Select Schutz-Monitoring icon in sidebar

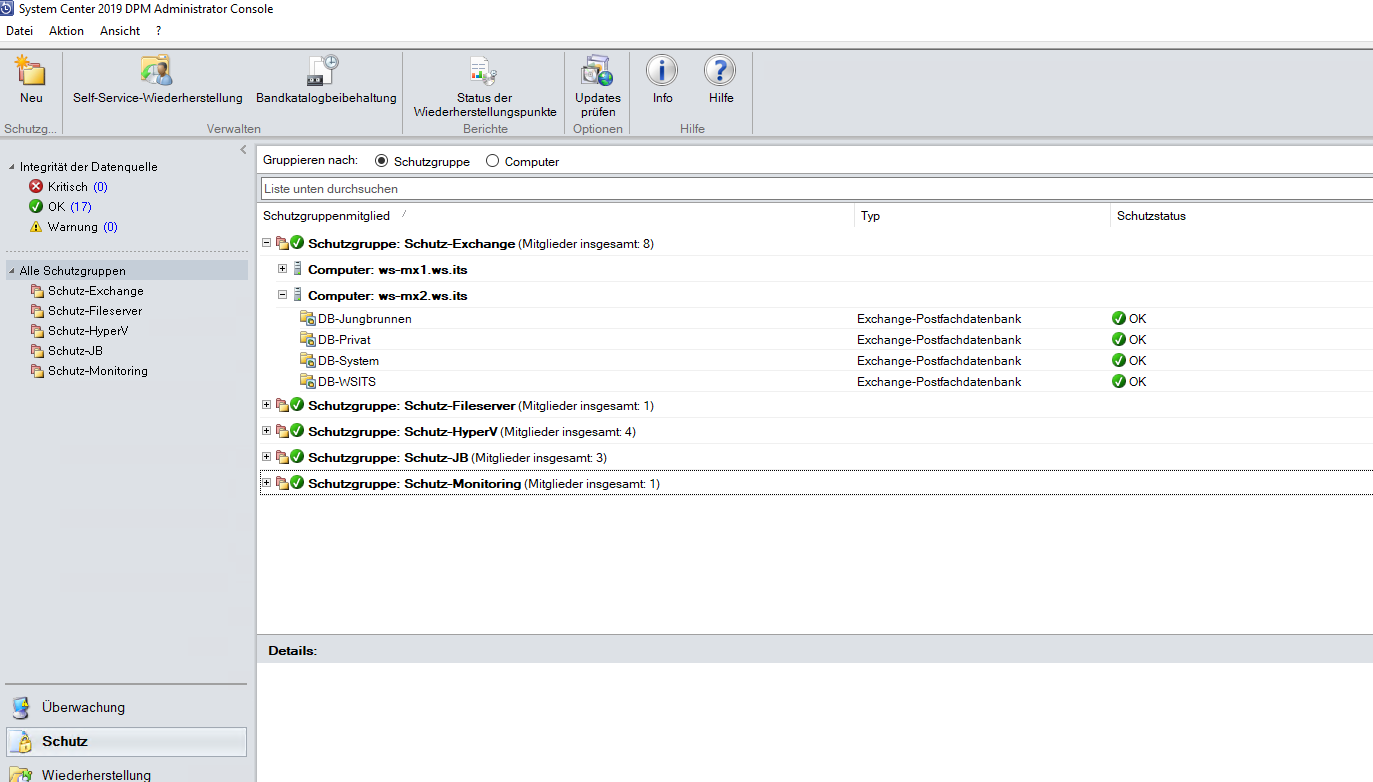[x=38, y=371]
